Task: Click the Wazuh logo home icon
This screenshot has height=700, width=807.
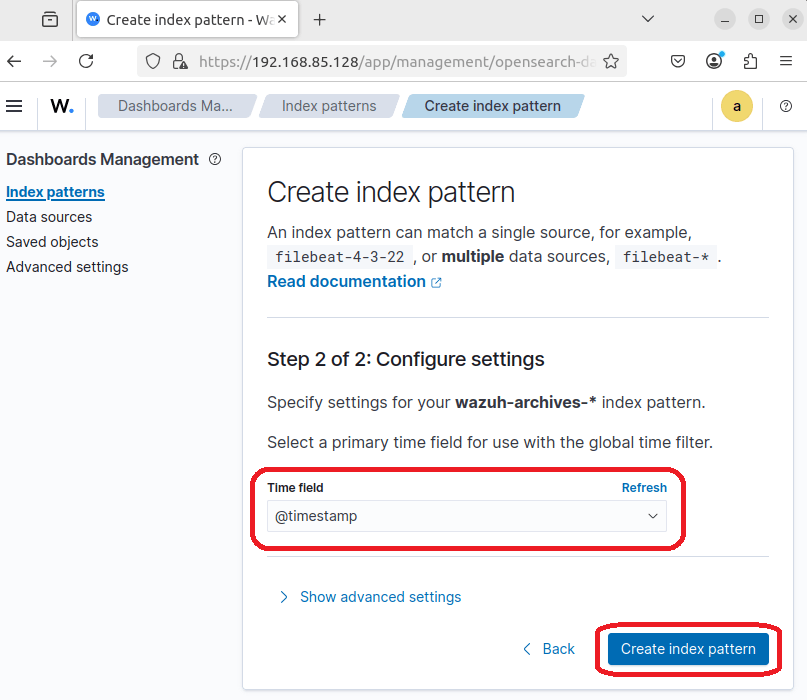Action: point(62,106)
